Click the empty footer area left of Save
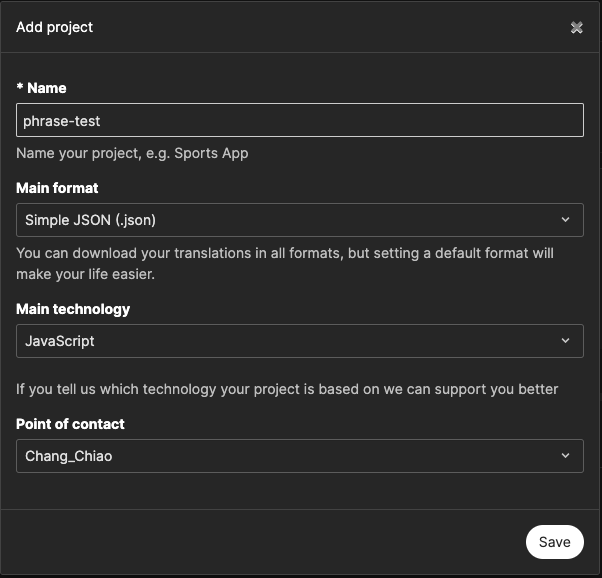The height and width of the screenshot is (578, 602). 260,542
